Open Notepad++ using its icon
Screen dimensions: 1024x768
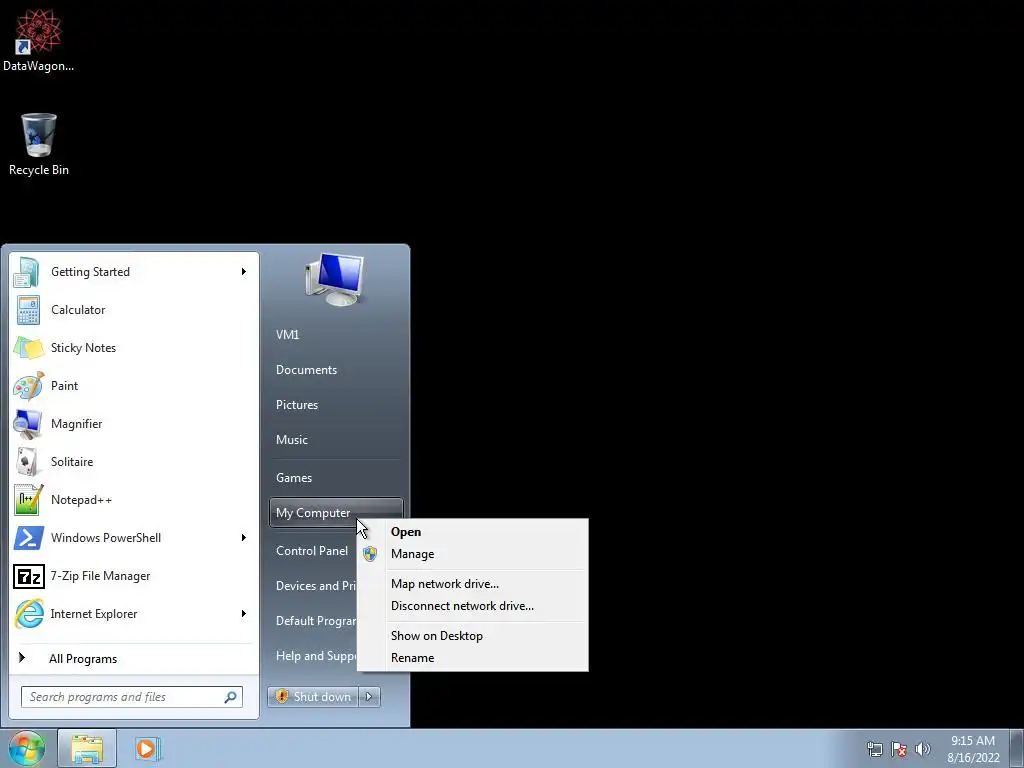(29, 500)
